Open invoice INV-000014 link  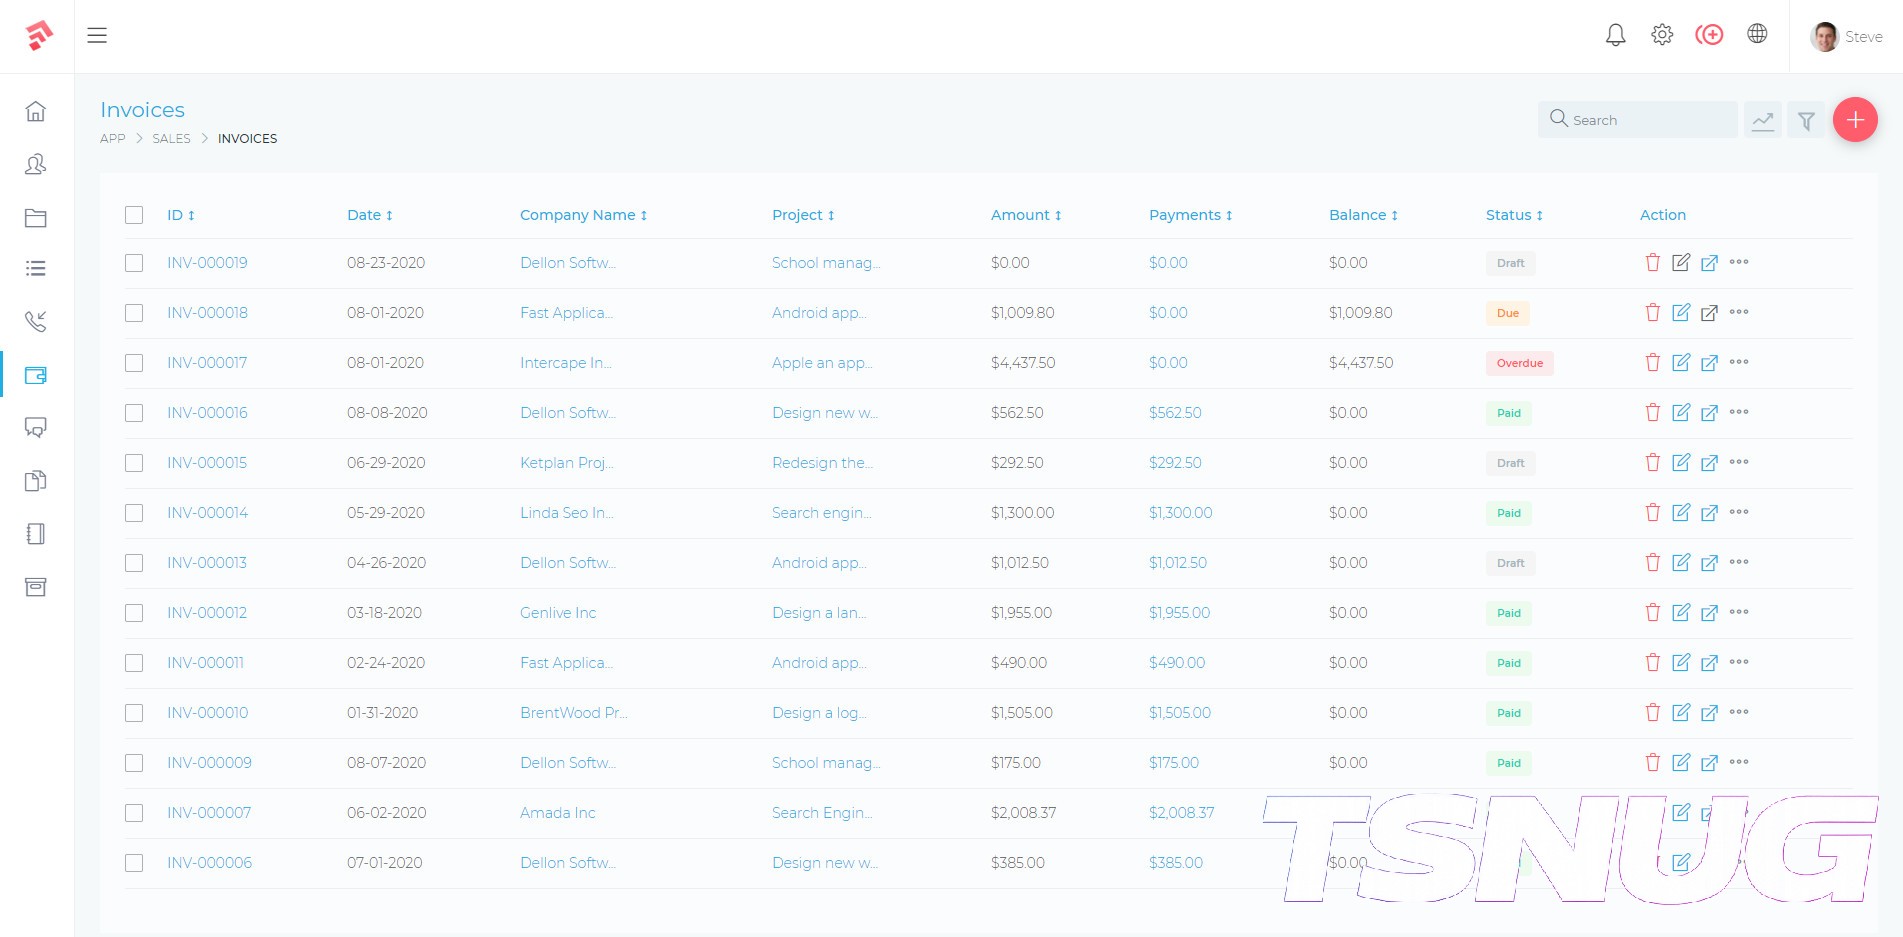pyautogui.click(x=207, y=513)
